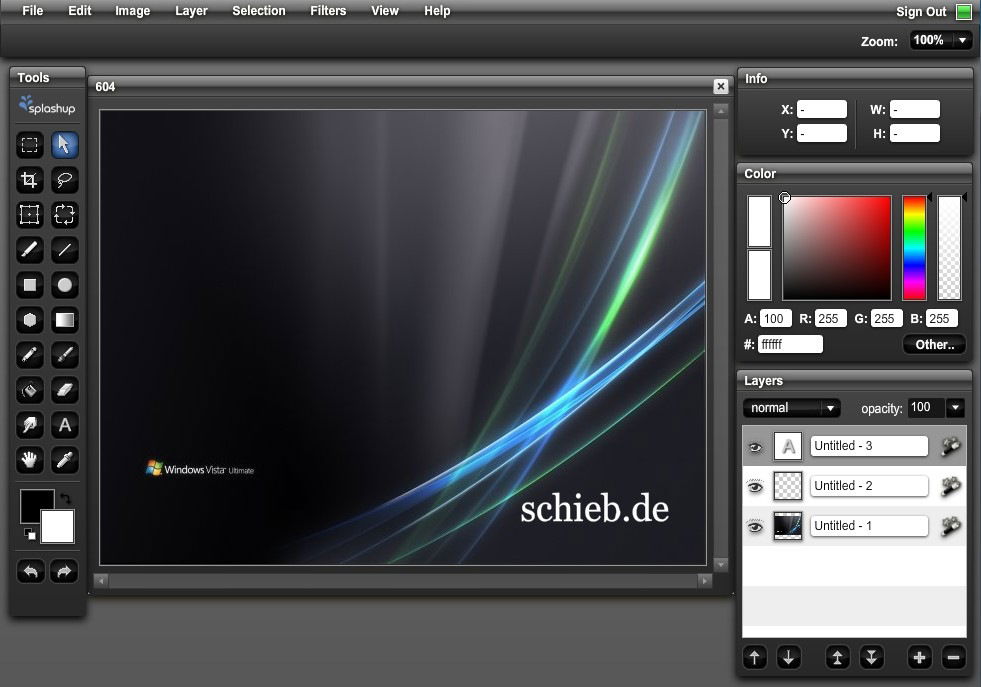Image resolution: width=981 pixels, height=687 pixels.
Task: Delete layer with minus button
Action: [953, 658]
